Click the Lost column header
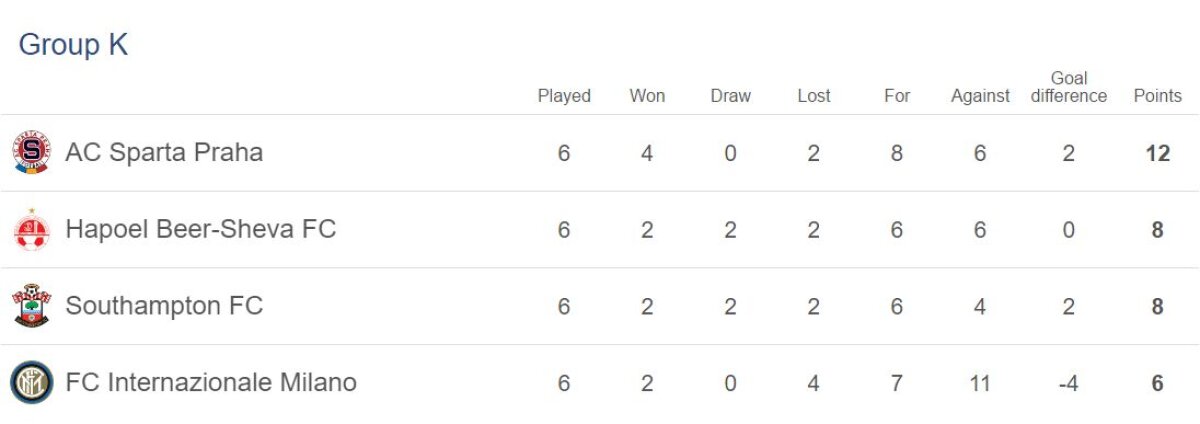This screenshot has height=424, width=1200. tap(814, 96)
